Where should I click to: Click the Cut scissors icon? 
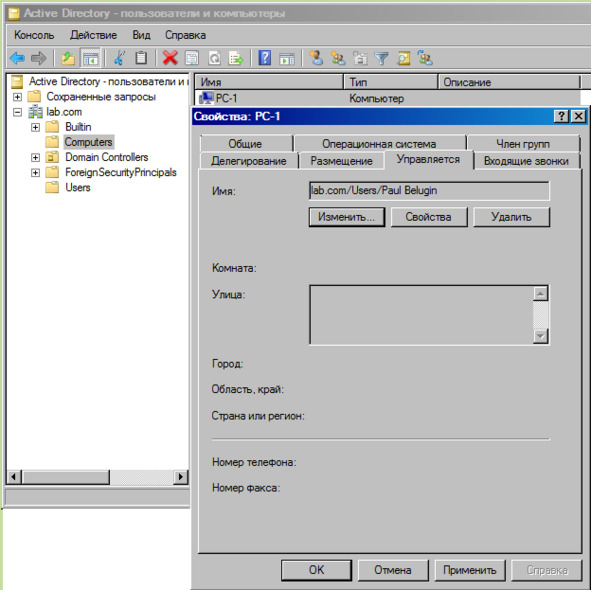click(x=119, y=58)
